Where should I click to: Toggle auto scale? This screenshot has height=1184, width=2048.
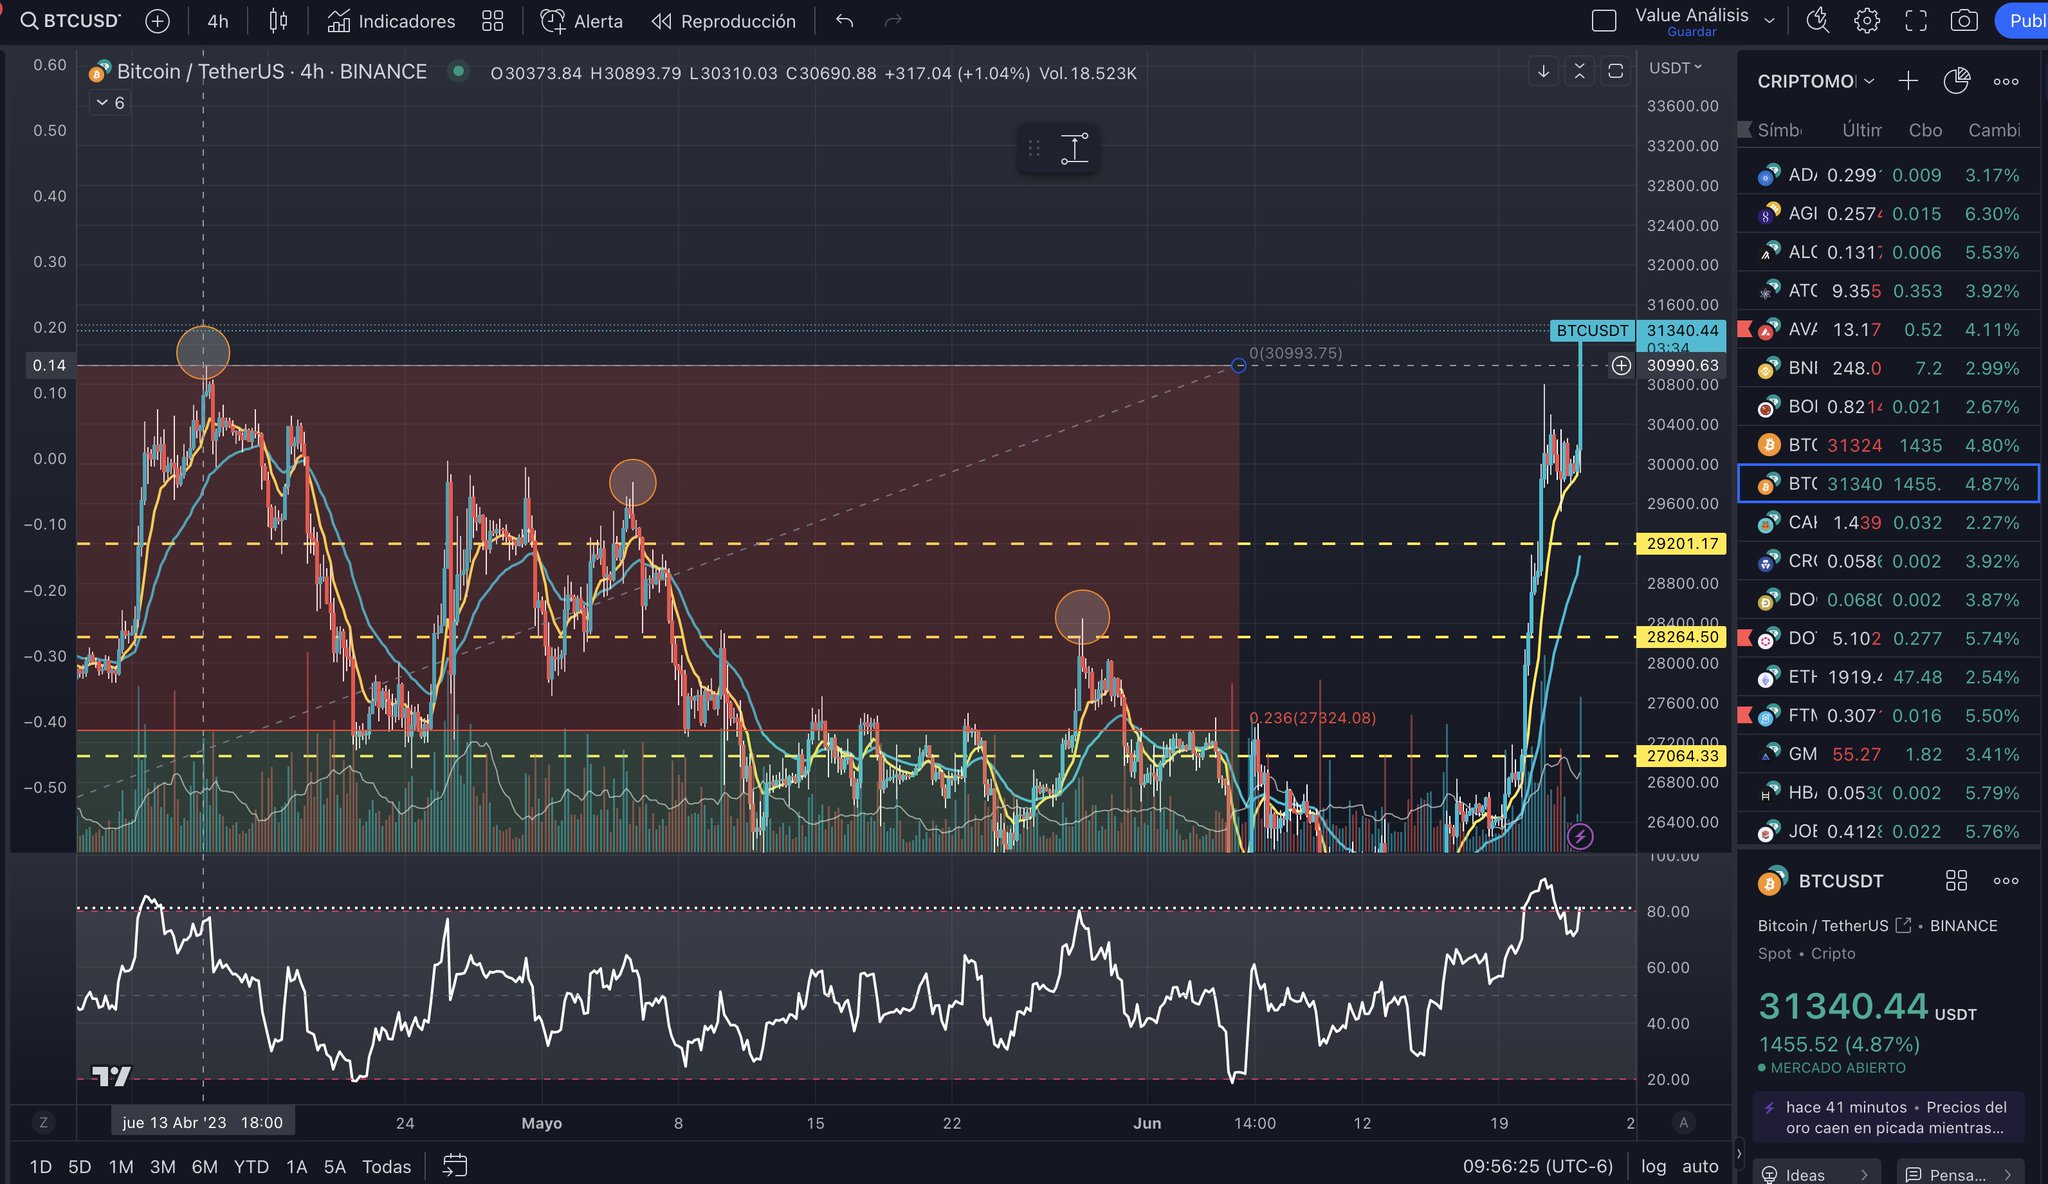point(1700,1166)
